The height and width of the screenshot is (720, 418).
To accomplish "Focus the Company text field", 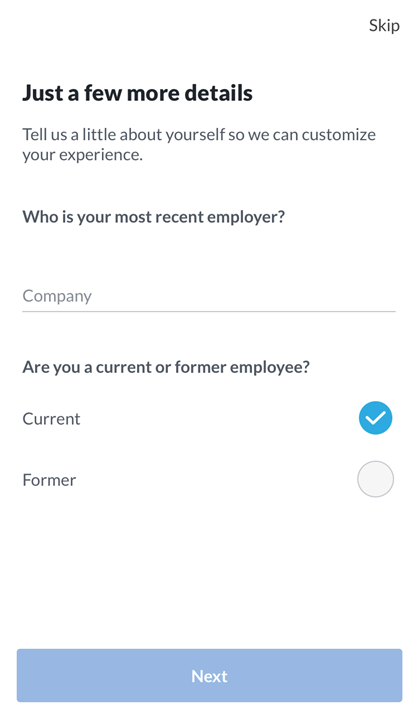I will [209, 296].
